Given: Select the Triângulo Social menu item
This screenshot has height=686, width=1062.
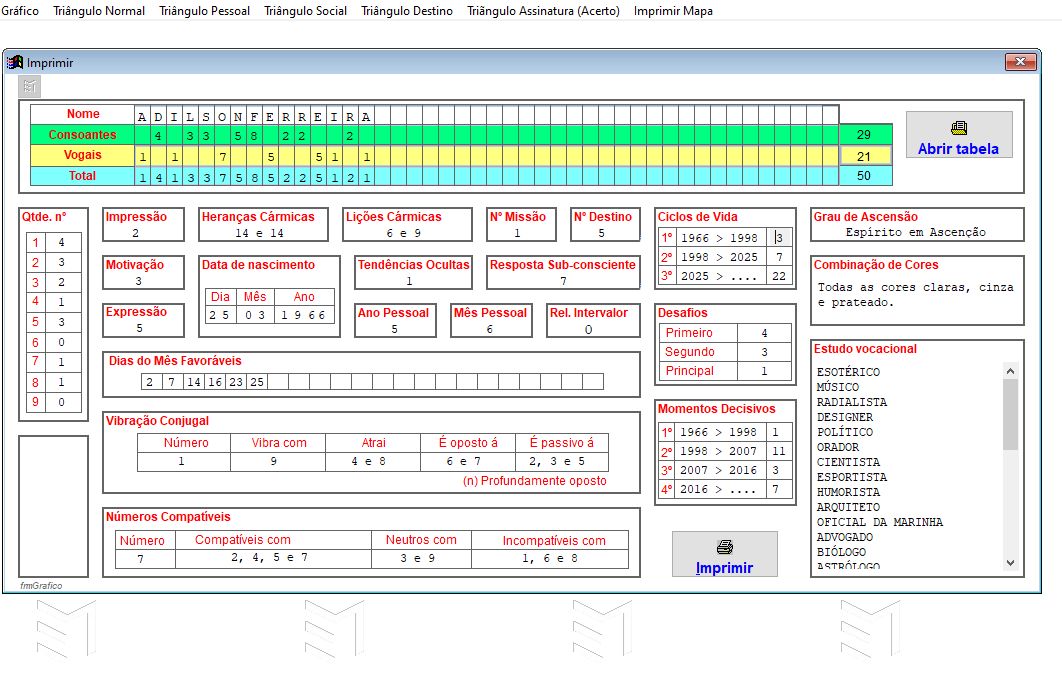Looking at the screenshot, I should pyautogui.click(x=306, y=11).
